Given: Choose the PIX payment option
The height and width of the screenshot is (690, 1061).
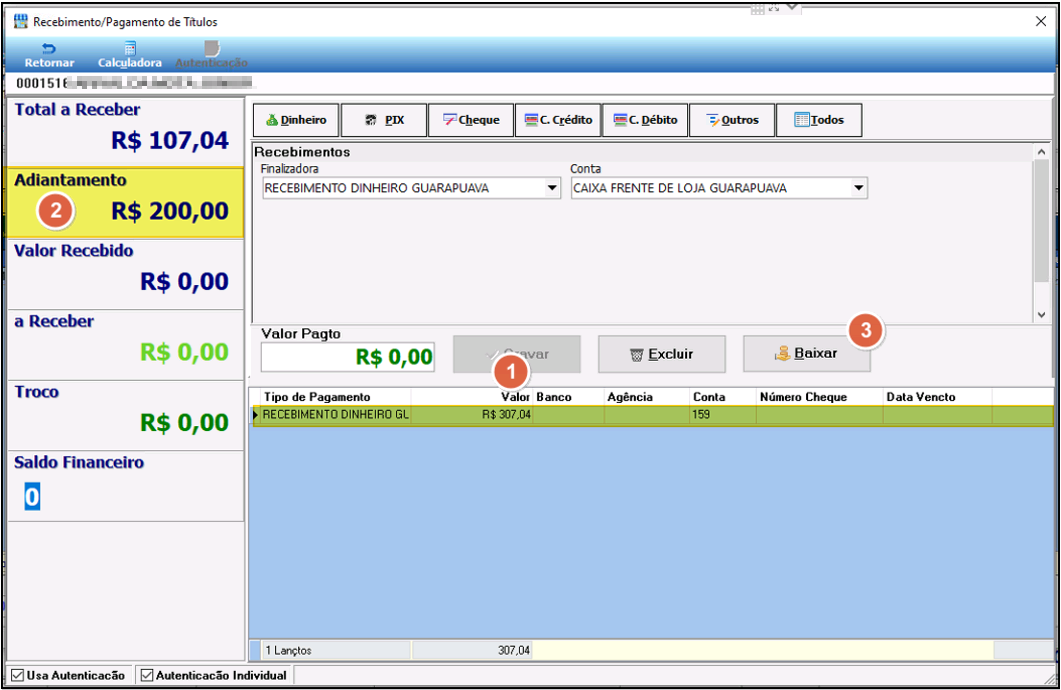Looking at the screenshot, I should click(384, 120).
